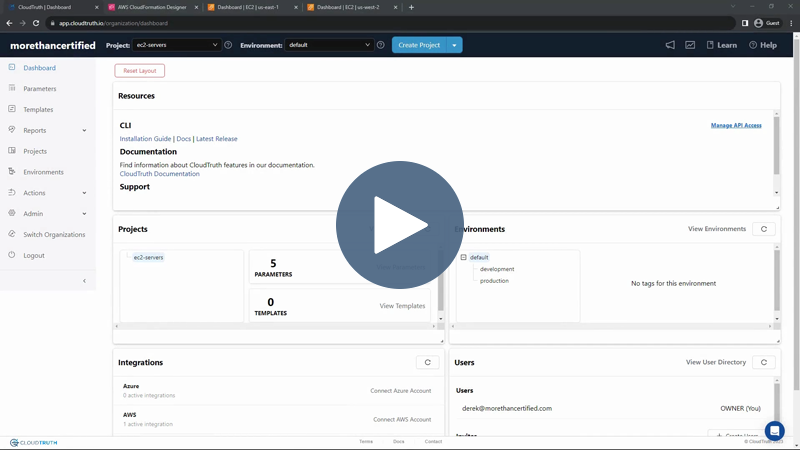800x450 pixels.
Task: Click Connect Azure Account
Action: [401, 391]
